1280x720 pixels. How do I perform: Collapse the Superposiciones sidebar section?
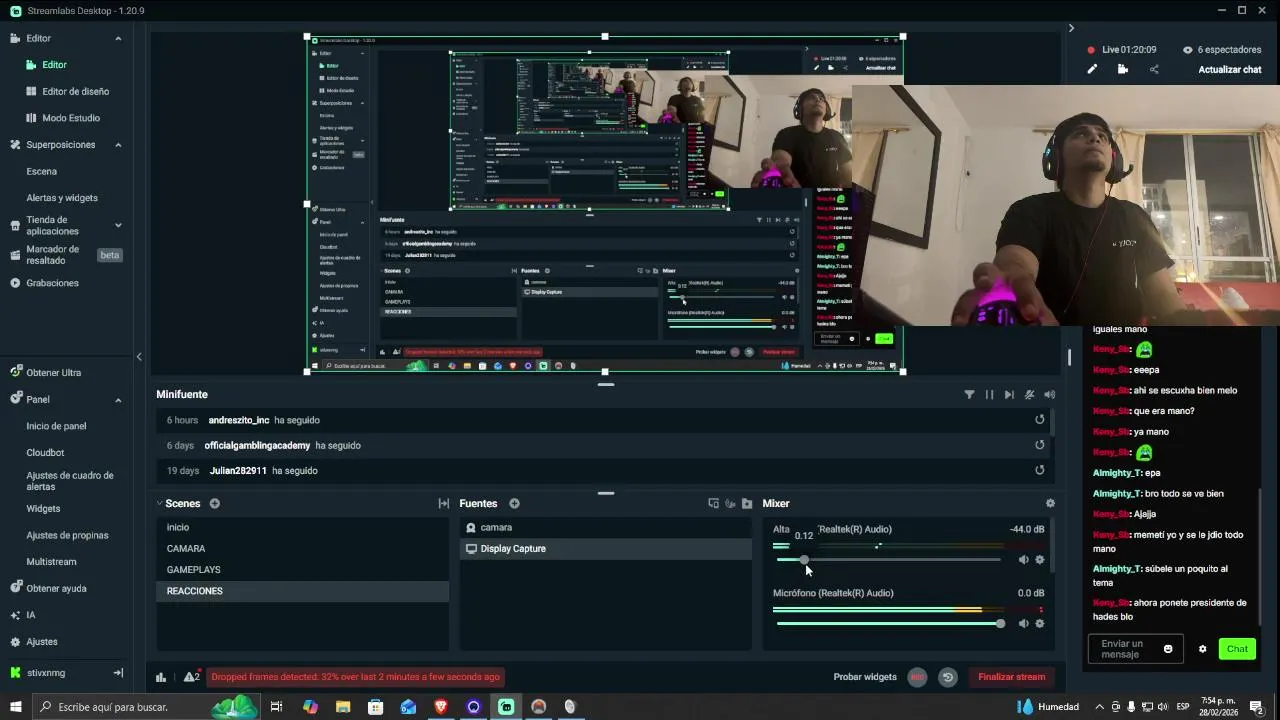pos(118,145)
